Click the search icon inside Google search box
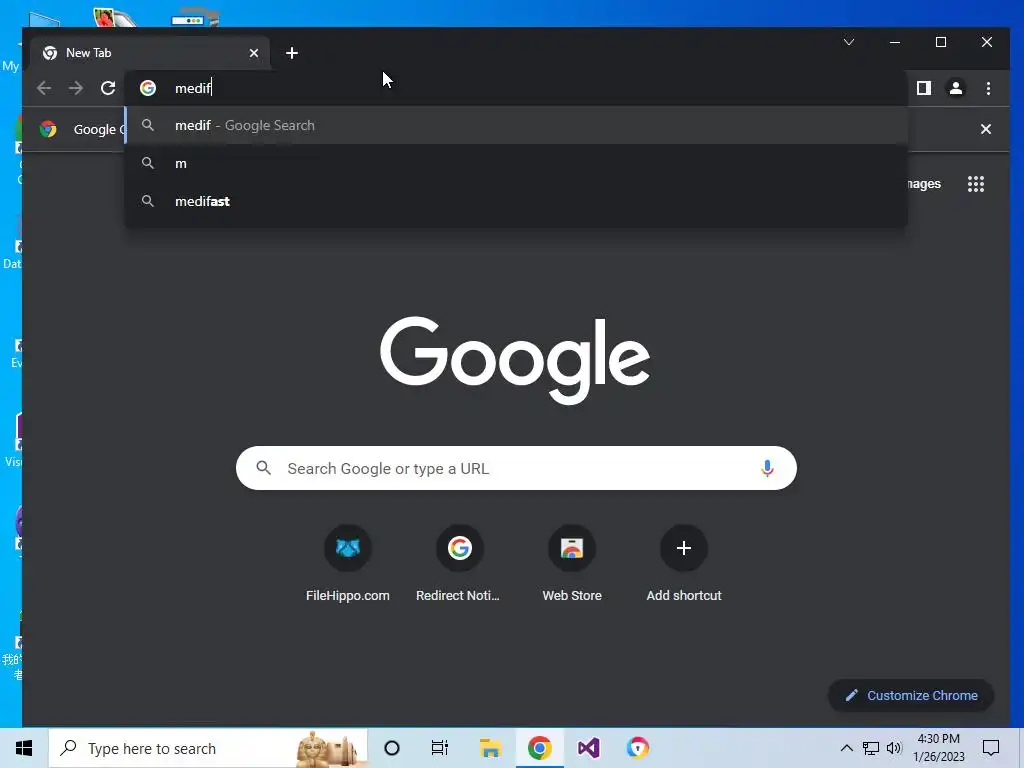The height and width of the screenshot is (768, 1024). (x=264, y=468)
